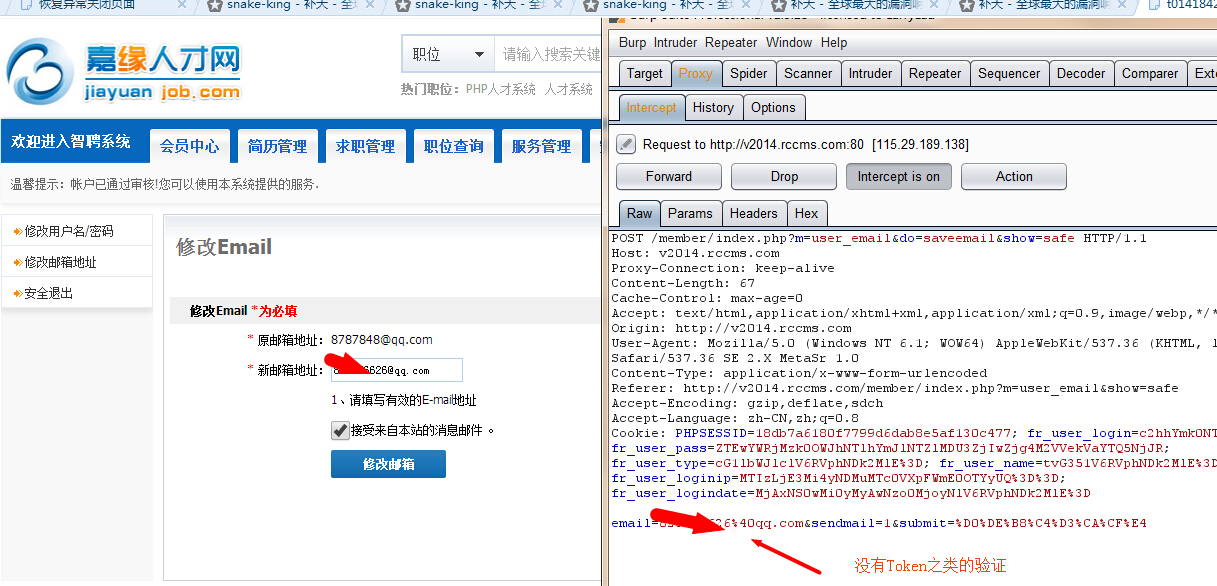This screenshot has width=1217, height=586.
Task: Switch to the Scanner tab
Action: 808,73
